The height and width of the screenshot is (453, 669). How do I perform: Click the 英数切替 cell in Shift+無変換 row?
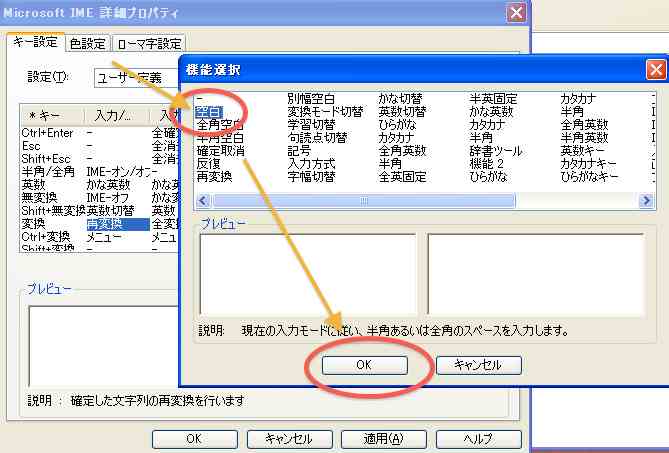(111, 211)
